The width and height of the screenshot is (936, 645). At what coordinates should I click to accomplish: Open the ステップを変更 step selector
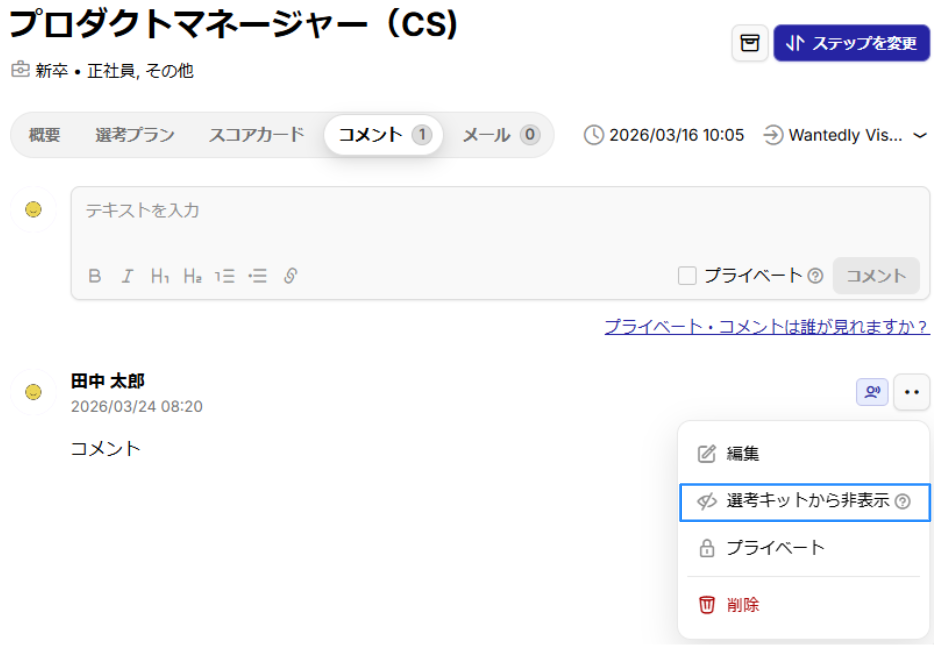point(851,43)
